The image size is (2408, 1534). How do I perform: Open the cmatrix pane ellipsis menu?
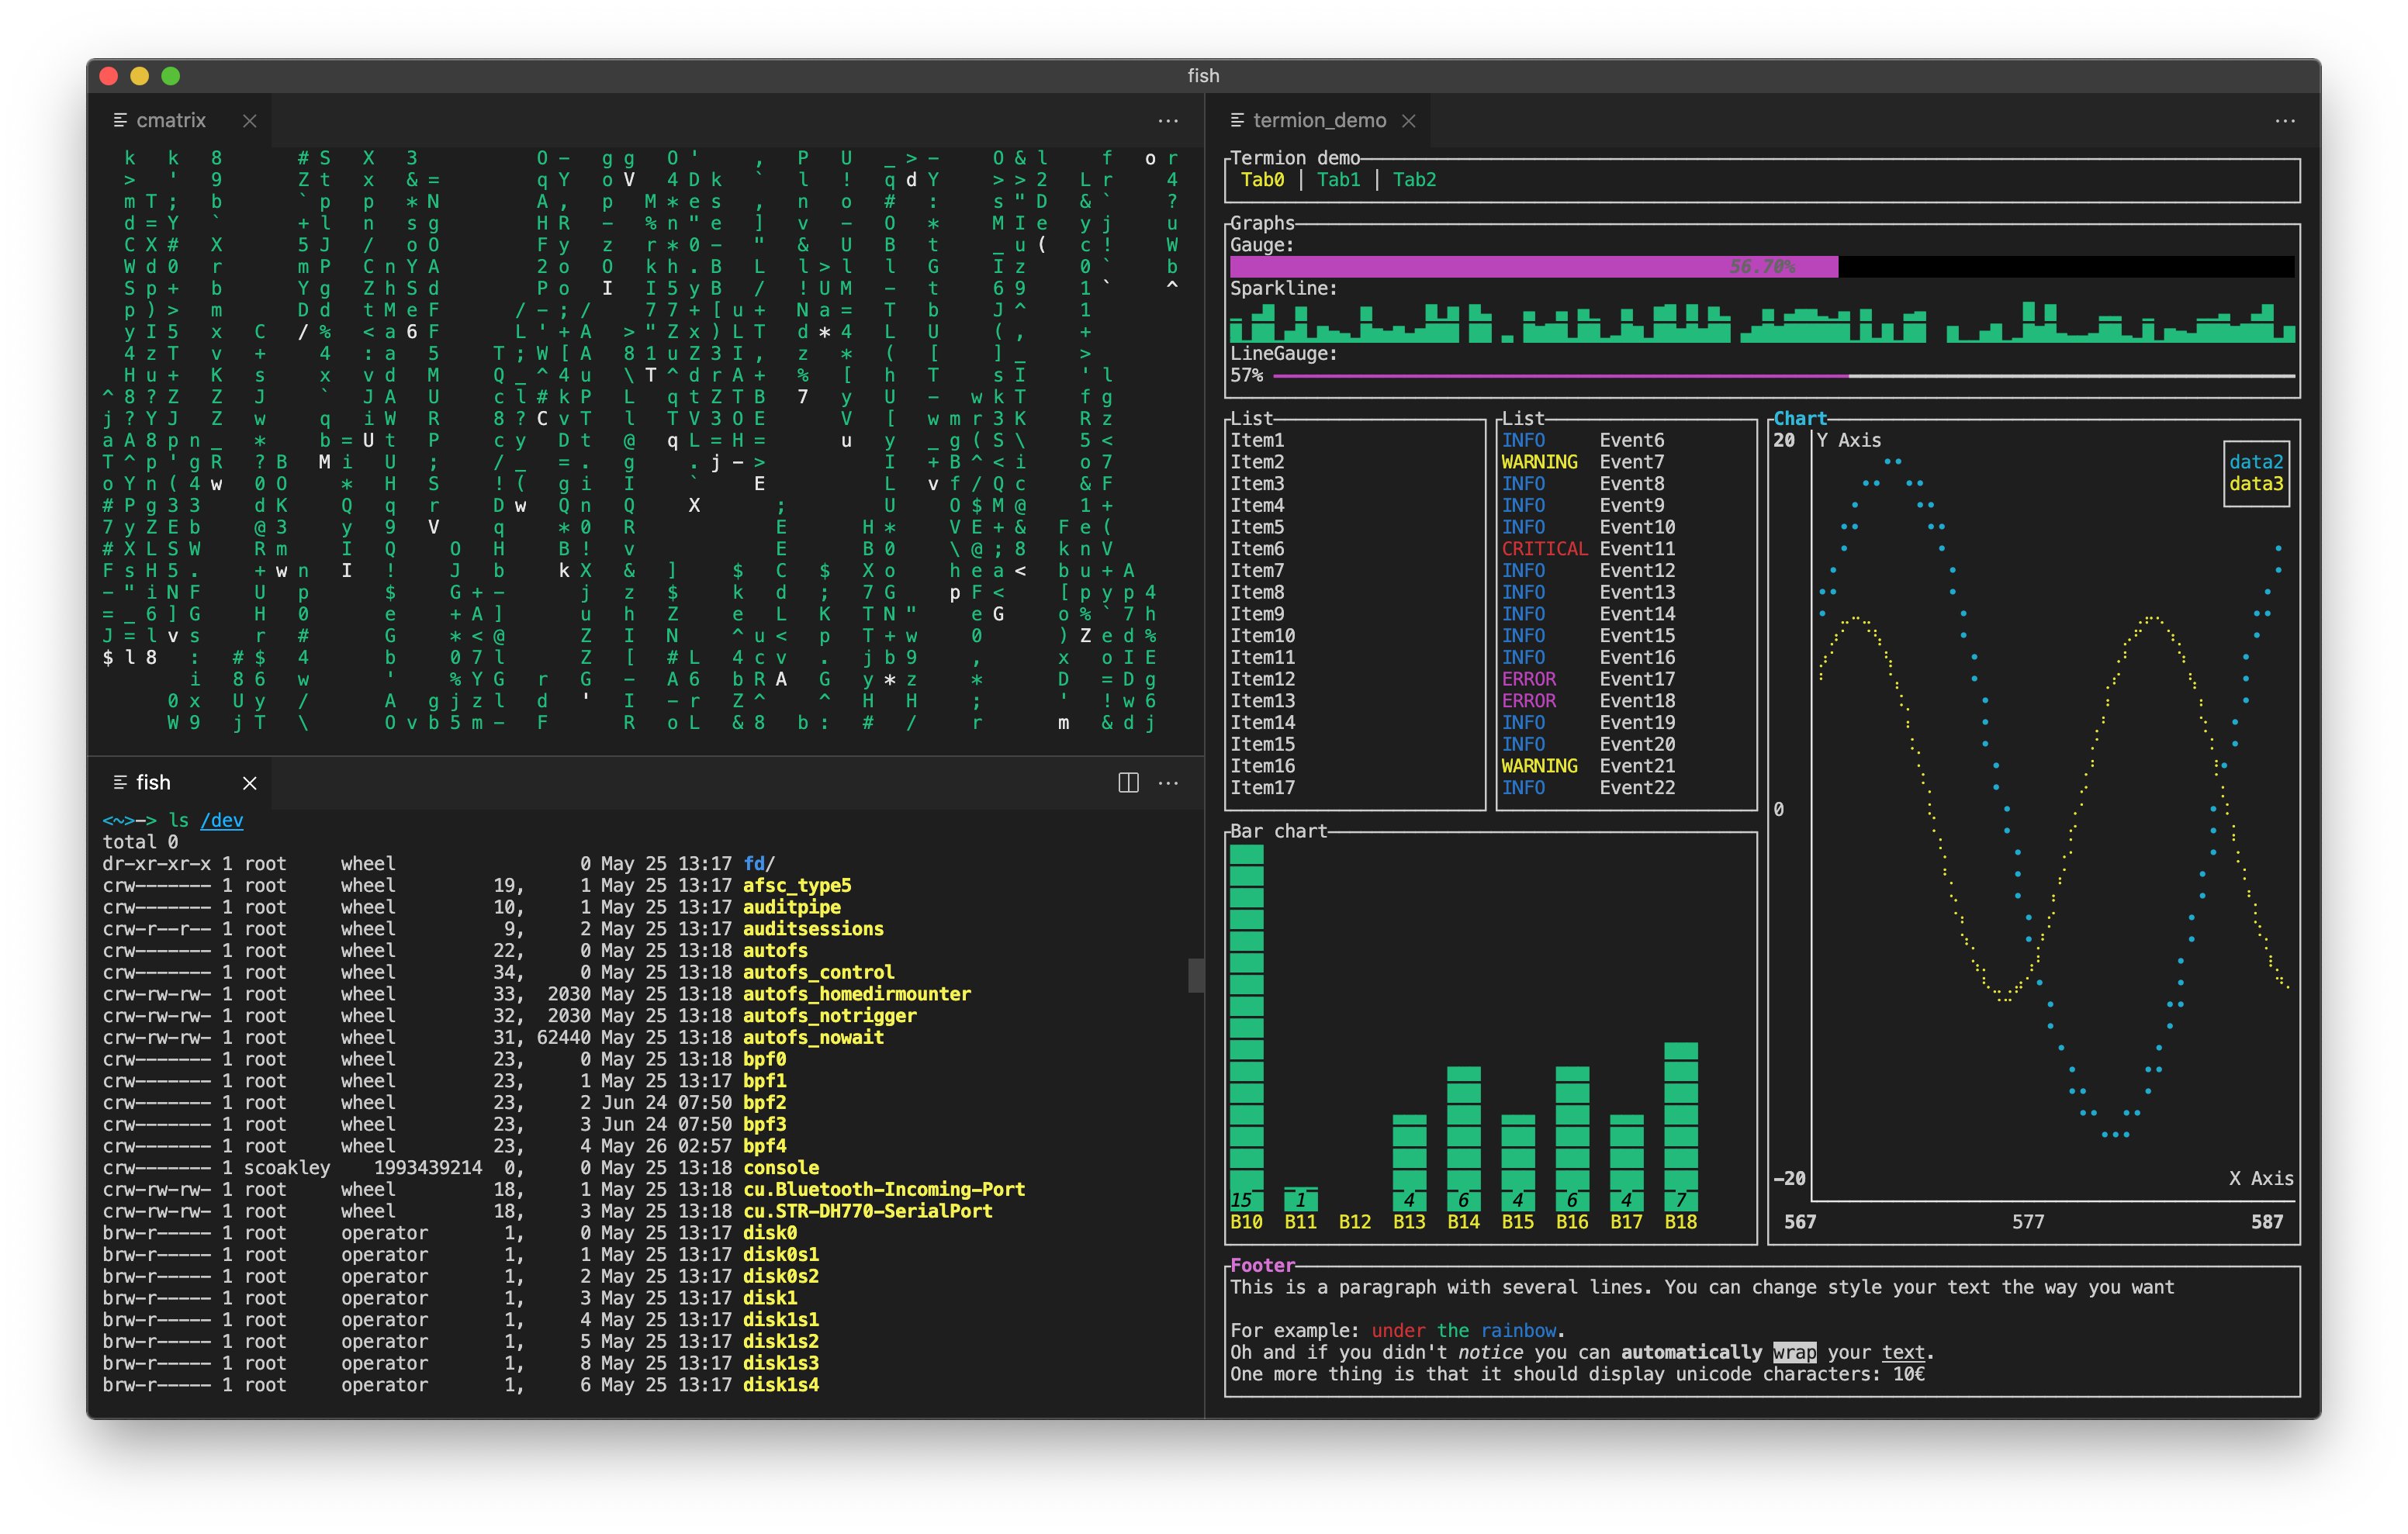[x=1167, y=121]
